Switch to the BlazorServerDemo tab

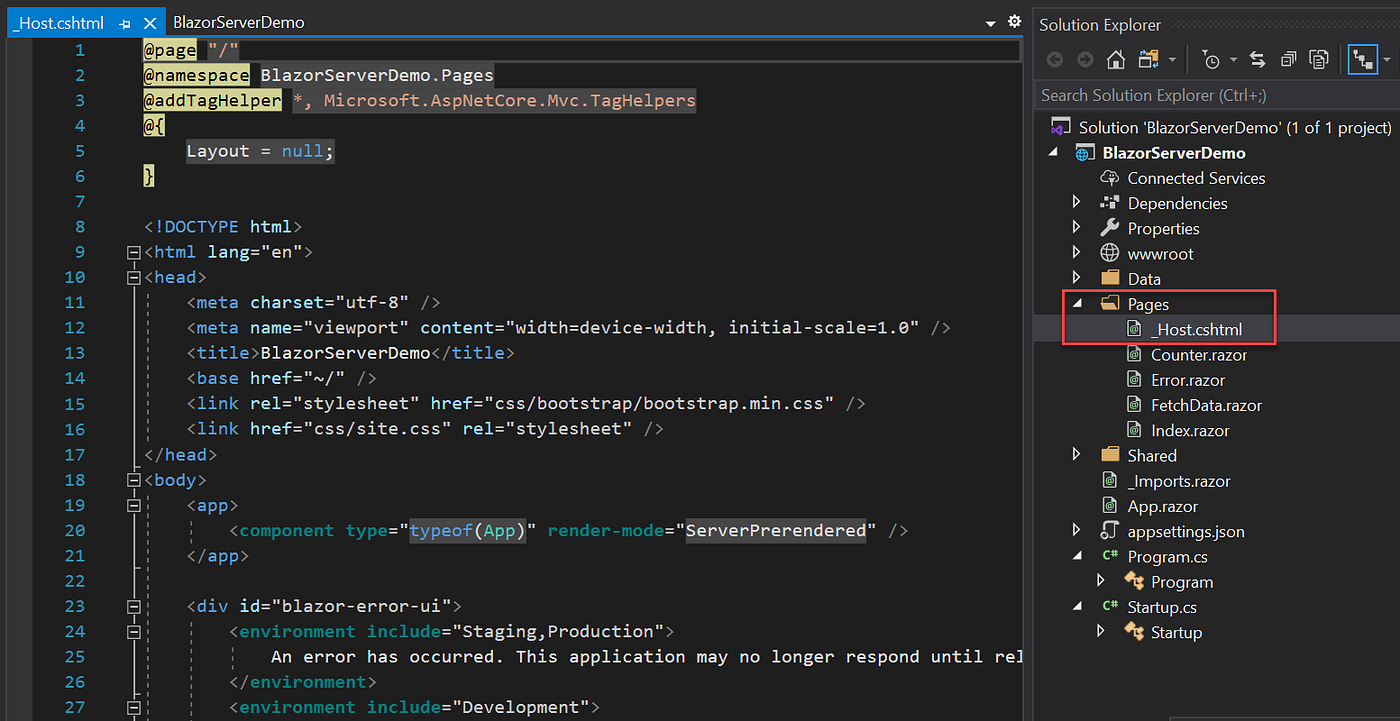[x=238, y=21]
